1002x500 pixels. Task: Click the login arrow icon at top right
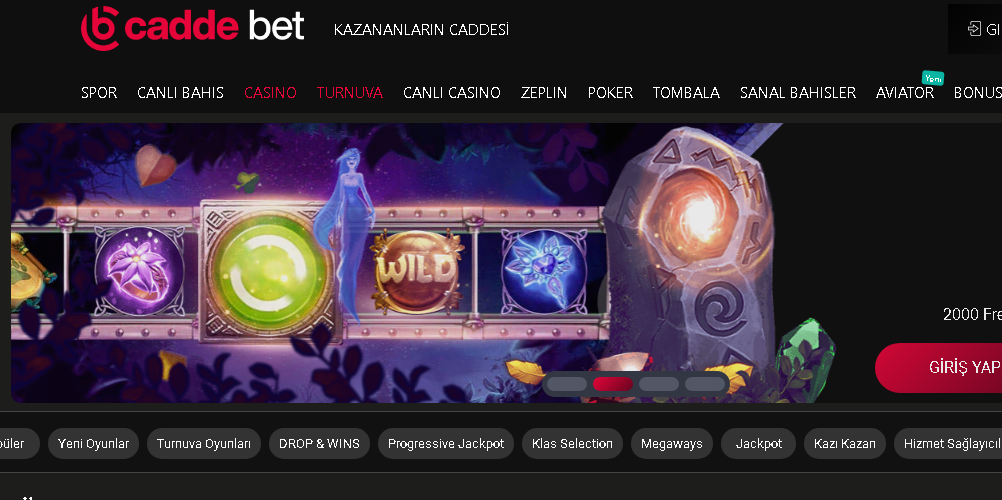(x=974, y=29)
